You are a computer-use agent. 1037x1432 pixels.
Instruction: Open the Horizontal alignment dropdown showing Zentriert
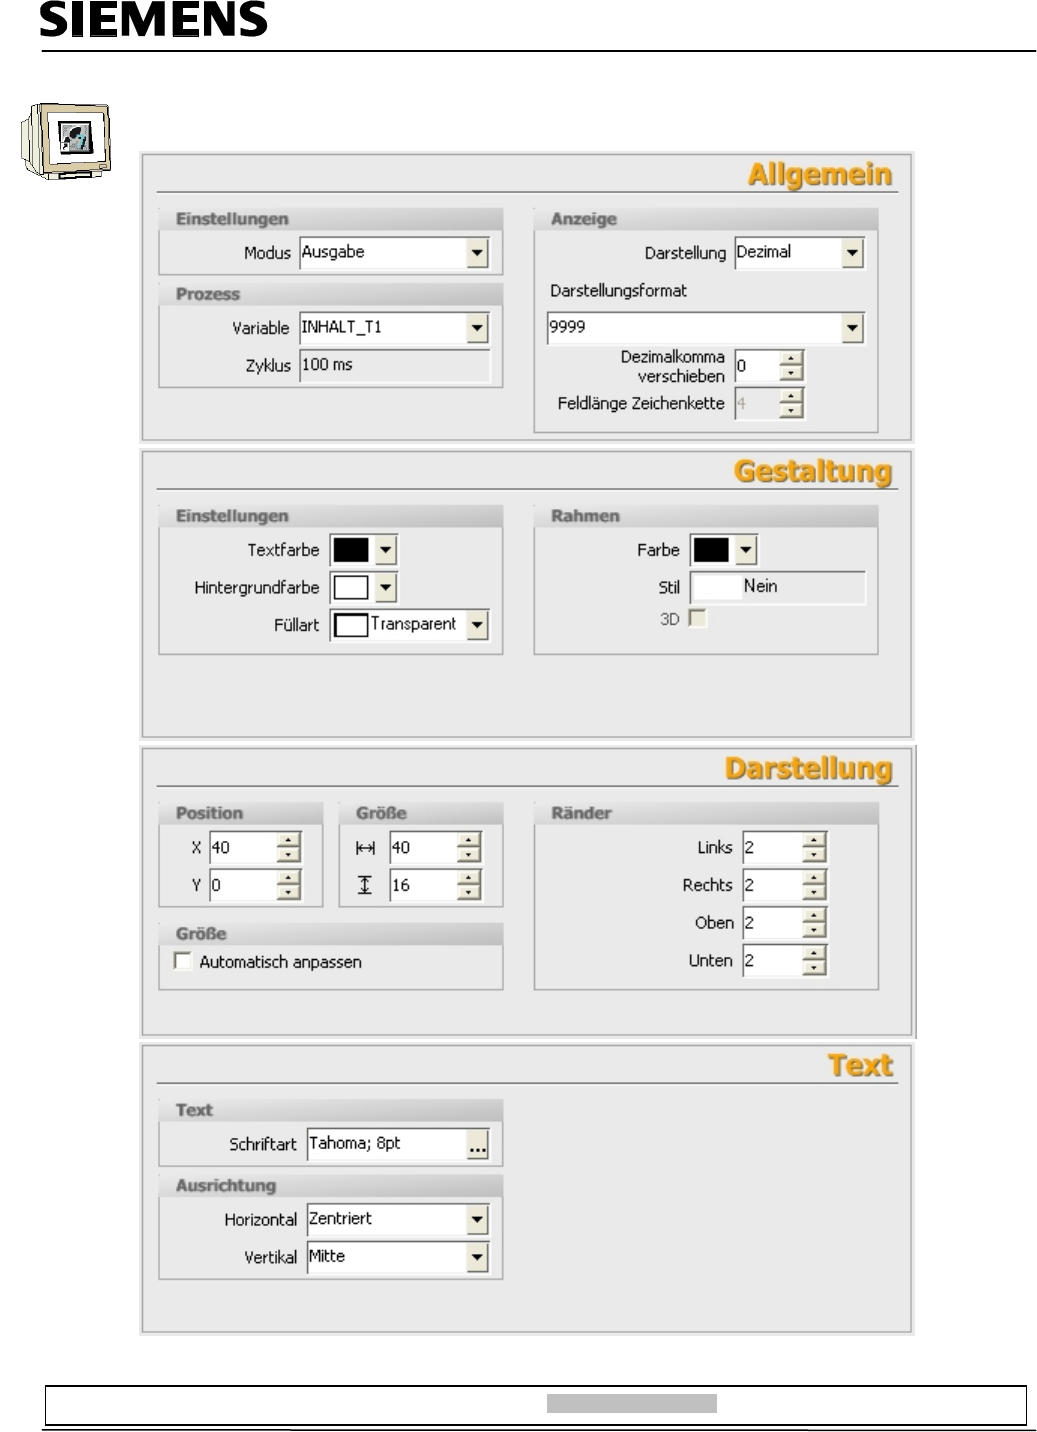(x=477, y=1220)
